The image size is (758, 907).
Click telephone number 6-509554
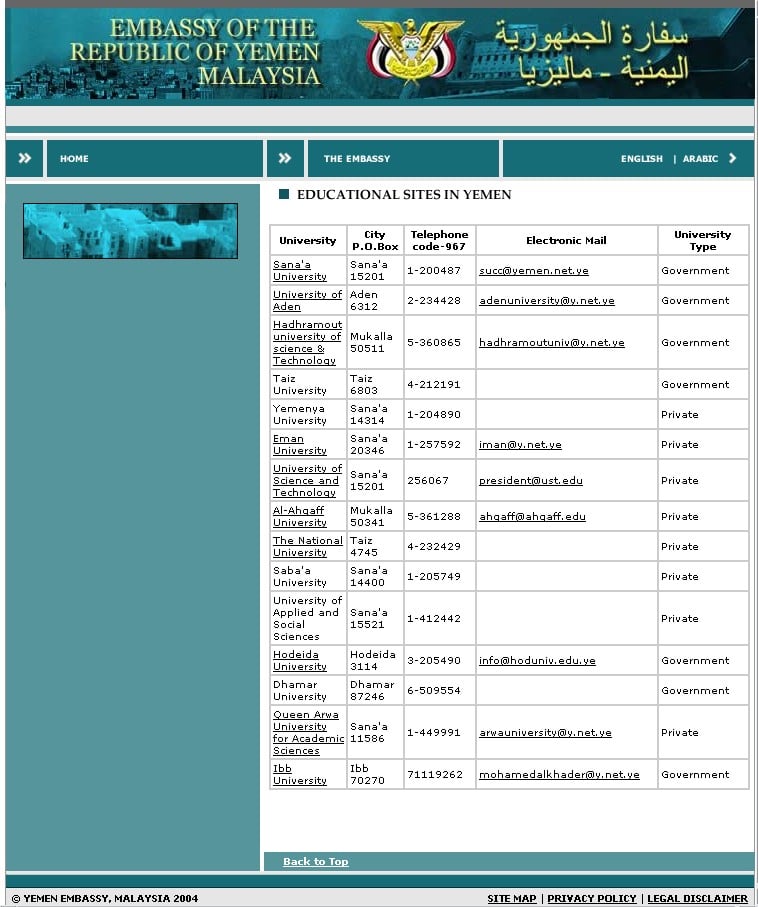pos(433,691)
